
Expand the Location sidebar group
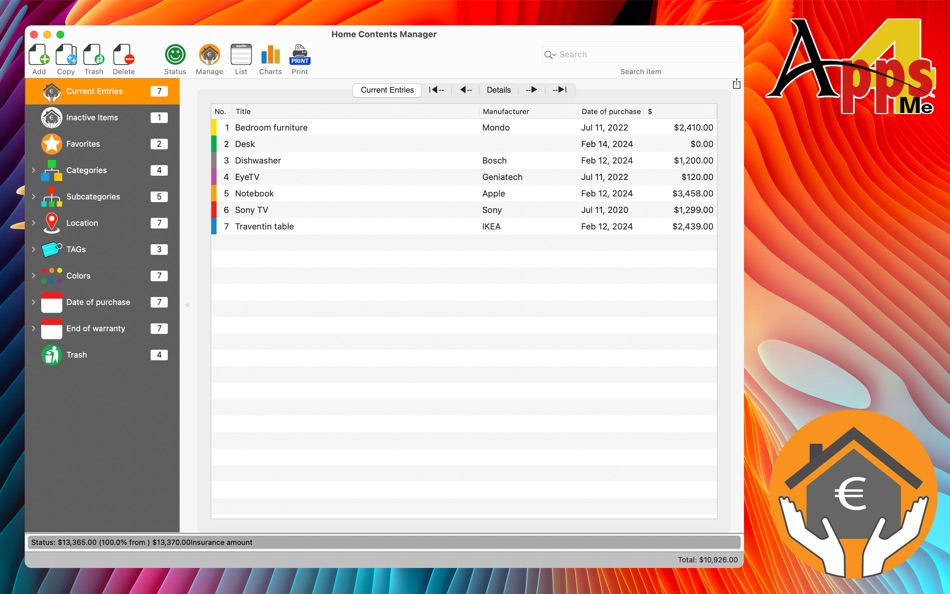click(31, 223)
